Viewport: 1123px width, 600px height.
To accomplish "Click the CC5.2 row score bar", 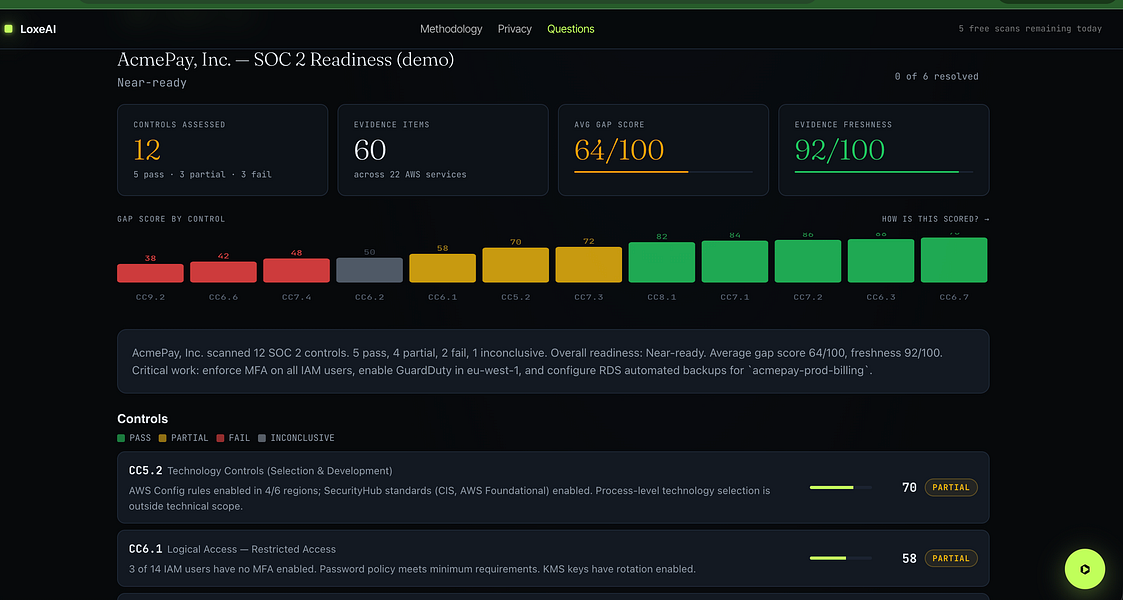I will click(x=841, y=488).
